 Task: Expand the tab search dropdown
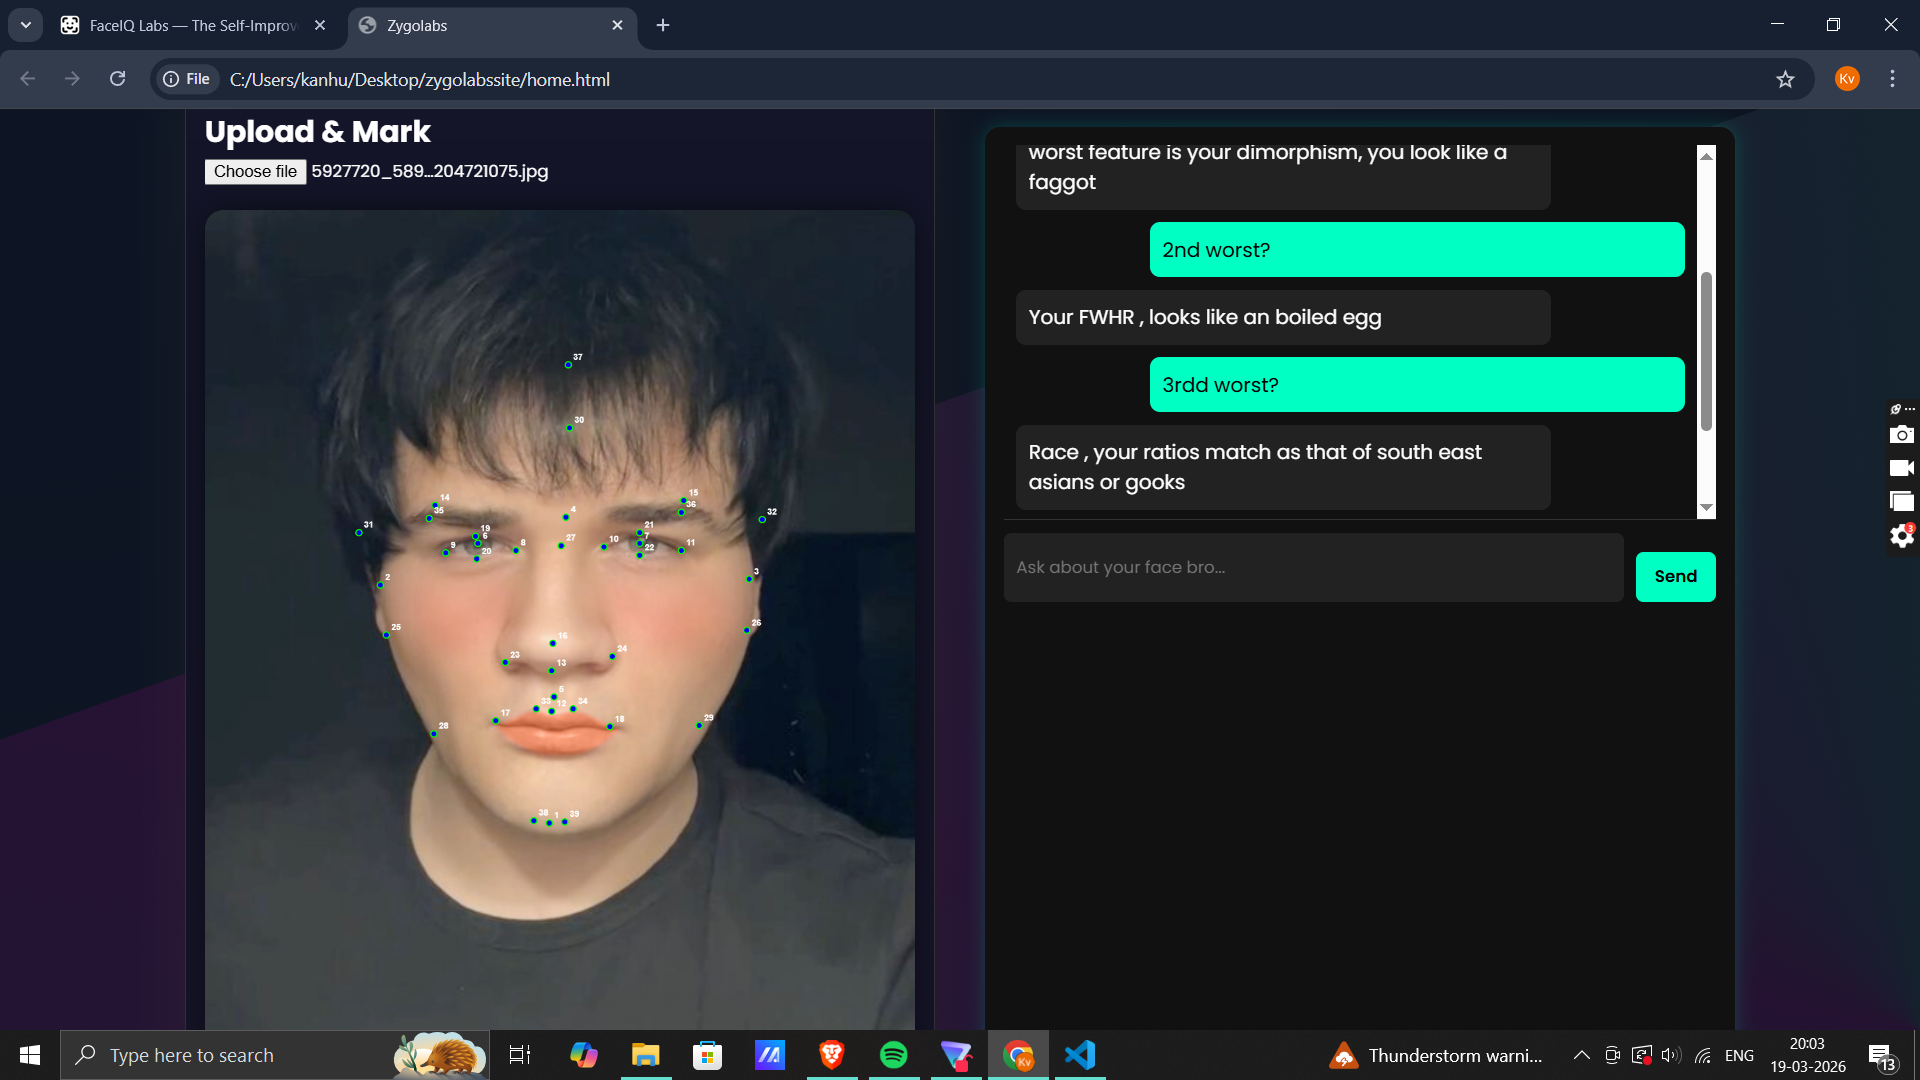coord(26,25)
